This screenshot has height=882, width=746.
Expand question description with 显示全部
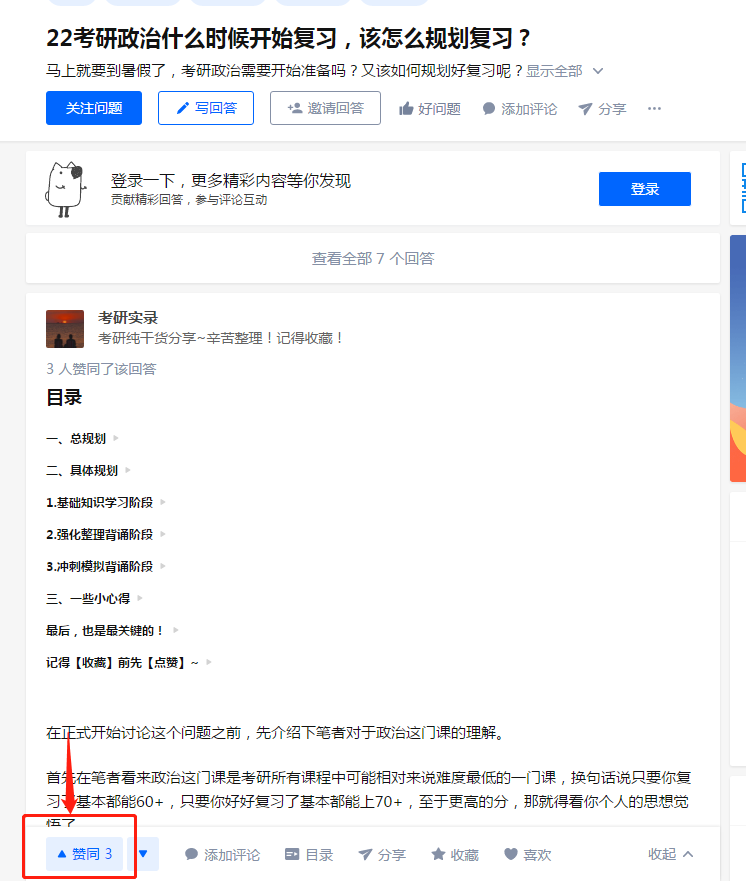point(564,71)
